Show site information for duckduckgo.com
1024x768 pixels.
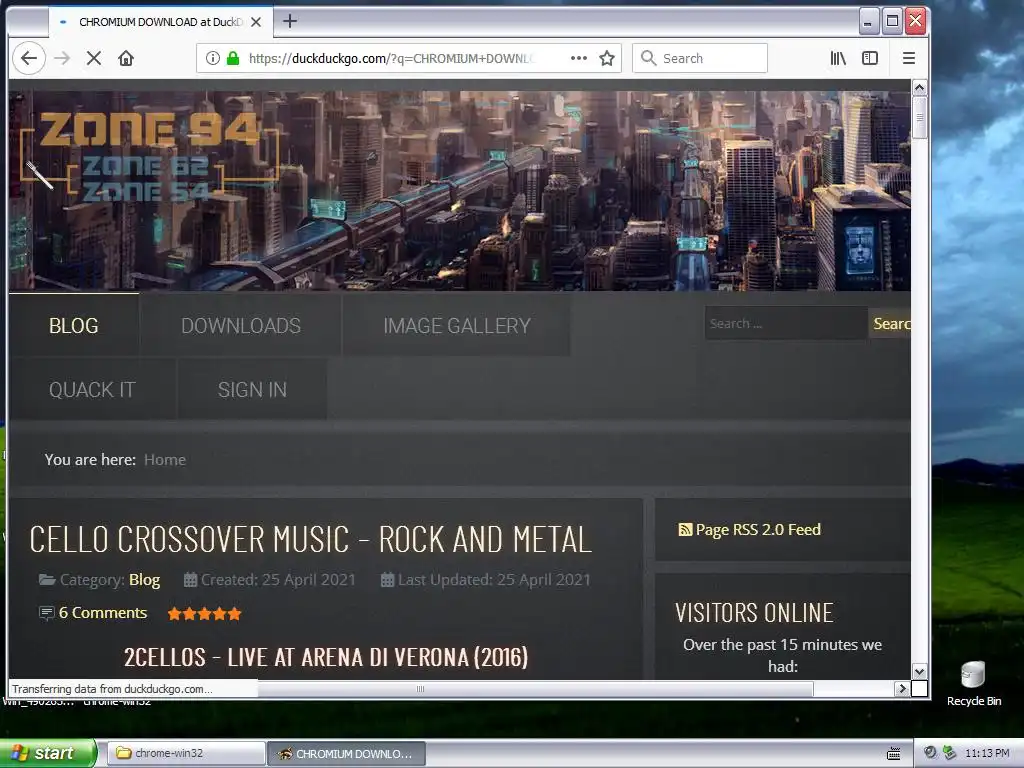coord(212,58)
